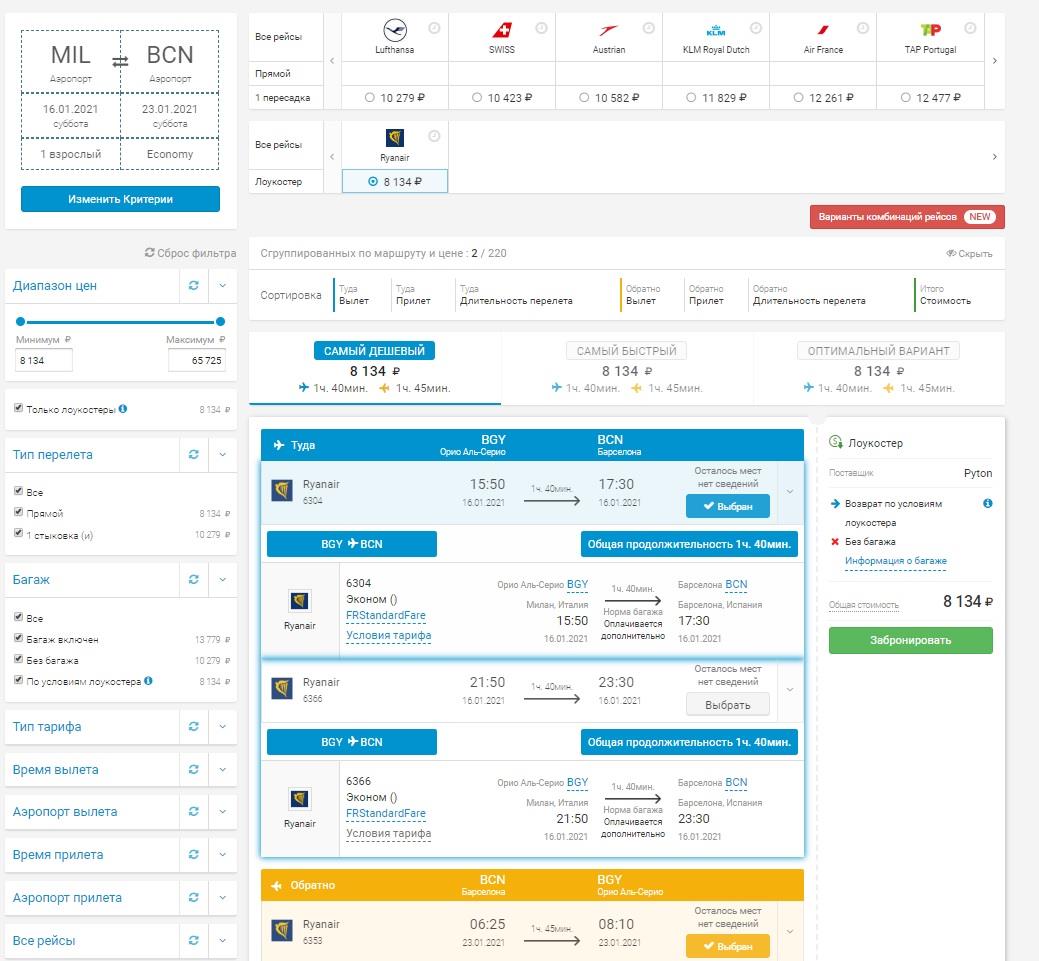Image resolution: width=1039 pixels, height=961 pixels.
Task: Click the minimum price slider handle
Action: 21,321
